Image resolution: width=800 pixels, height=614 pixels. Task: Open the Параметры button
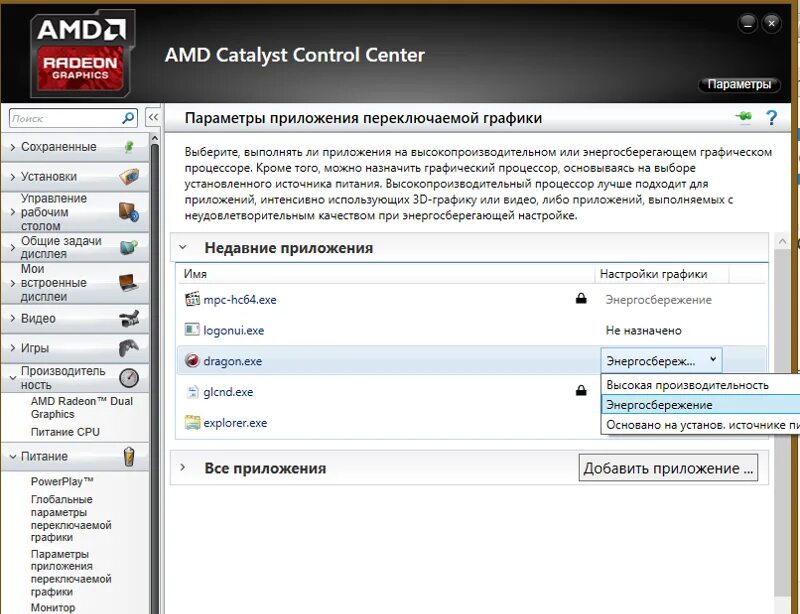pos(739,84)
